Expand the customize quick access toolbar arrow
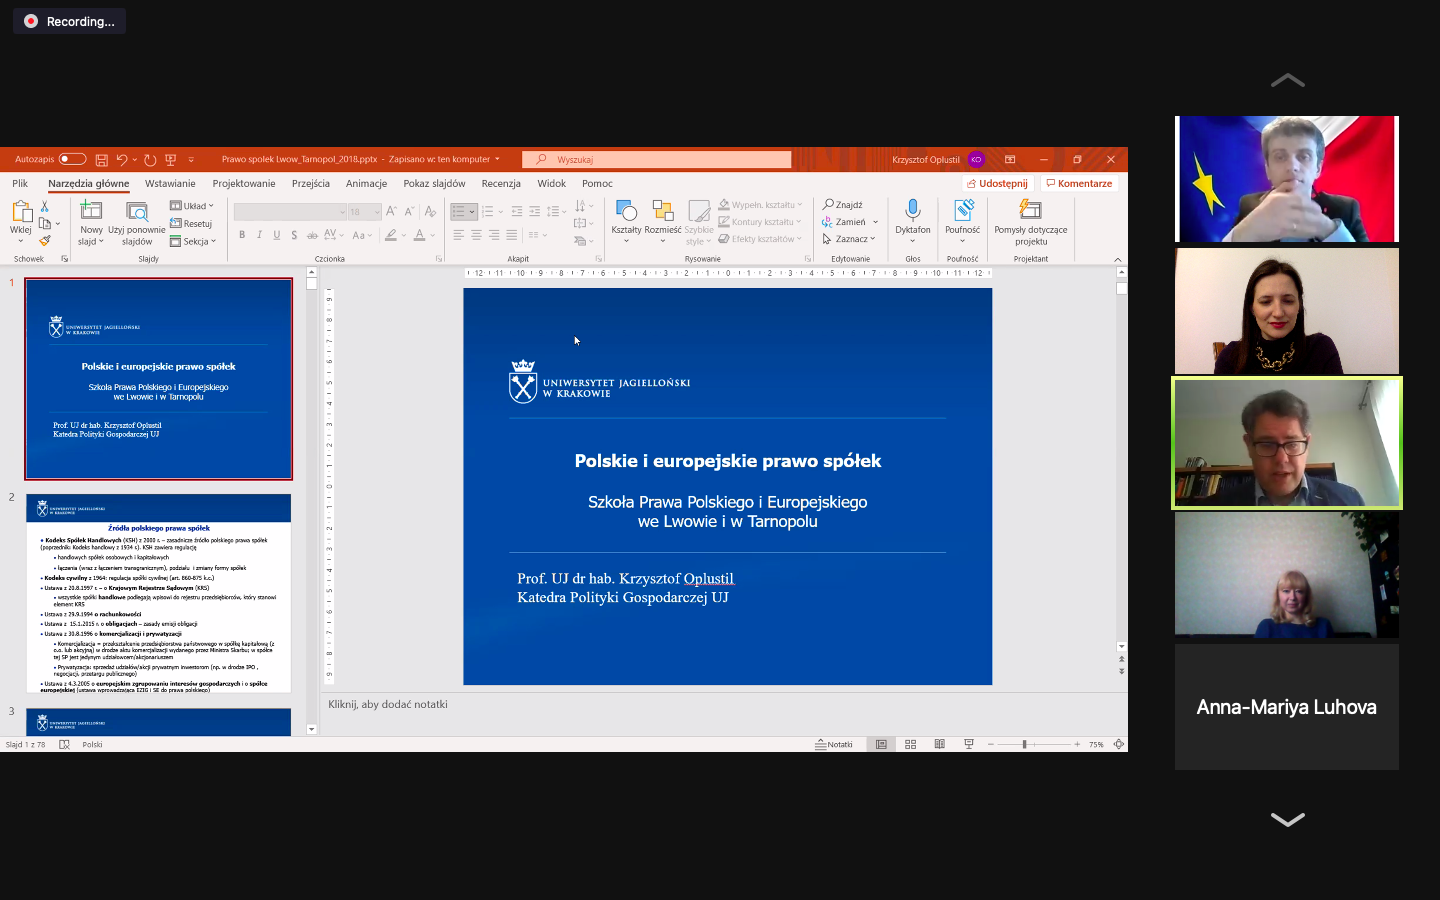 191,160
